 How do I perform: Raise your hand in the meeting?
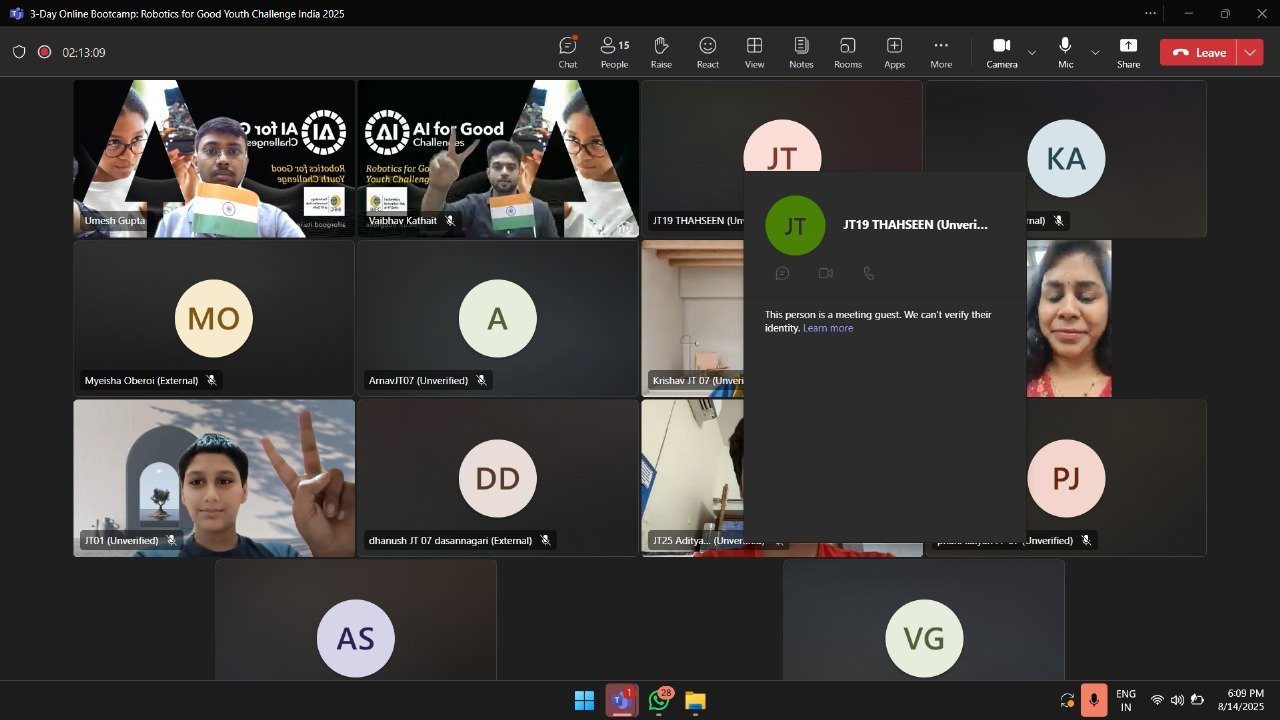(661, 52)
